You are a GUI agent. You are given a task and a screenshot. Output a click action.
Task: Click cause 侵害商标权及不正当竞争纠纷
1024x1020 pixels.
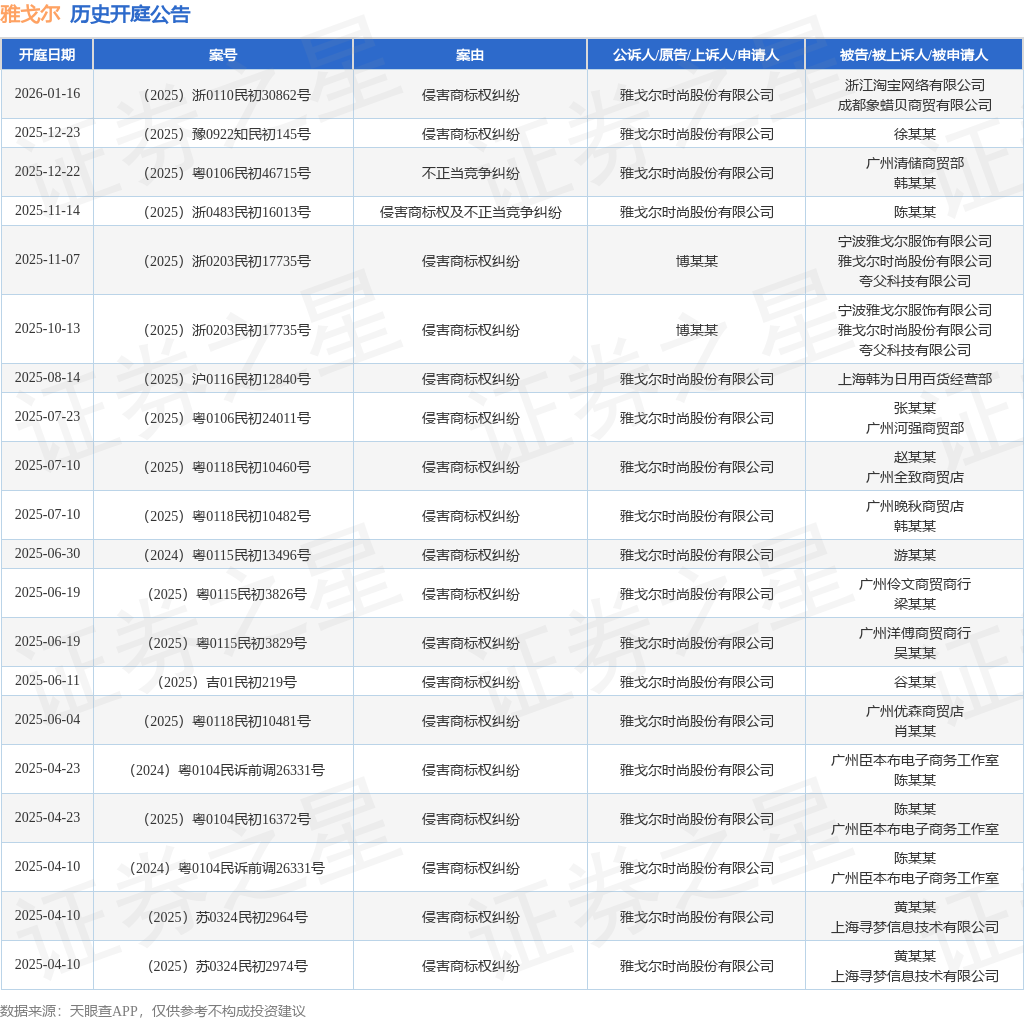pos(470,213)
